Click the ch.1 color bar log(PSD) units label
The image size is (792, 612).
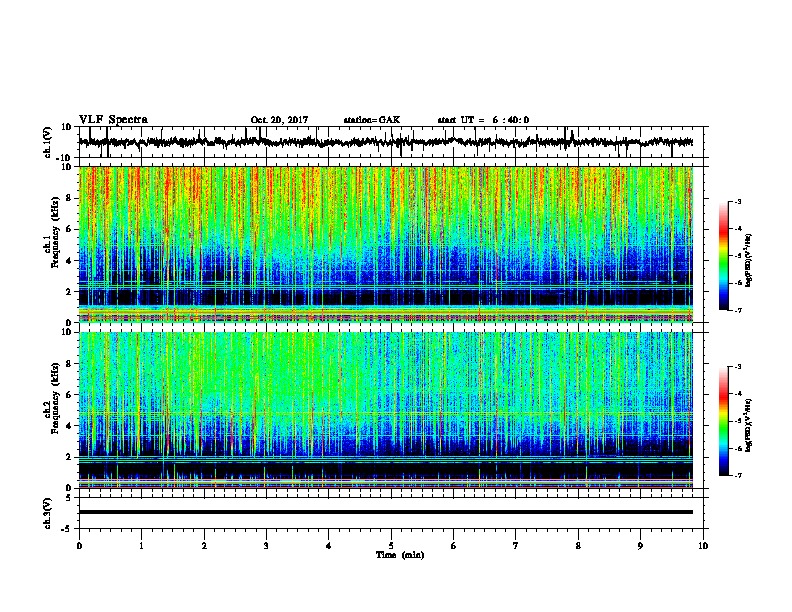[x=748, y=260]
